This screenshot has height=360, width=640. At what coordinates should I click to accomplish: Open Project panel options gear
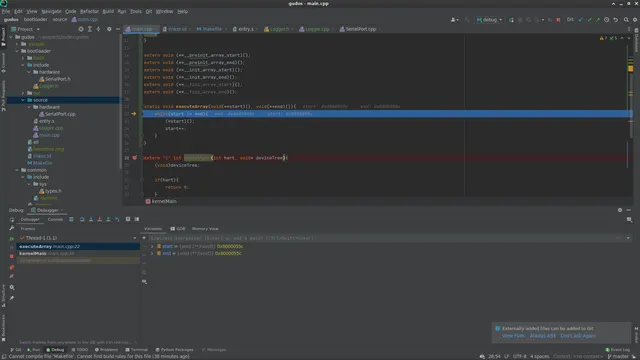[x=109, y=29]
